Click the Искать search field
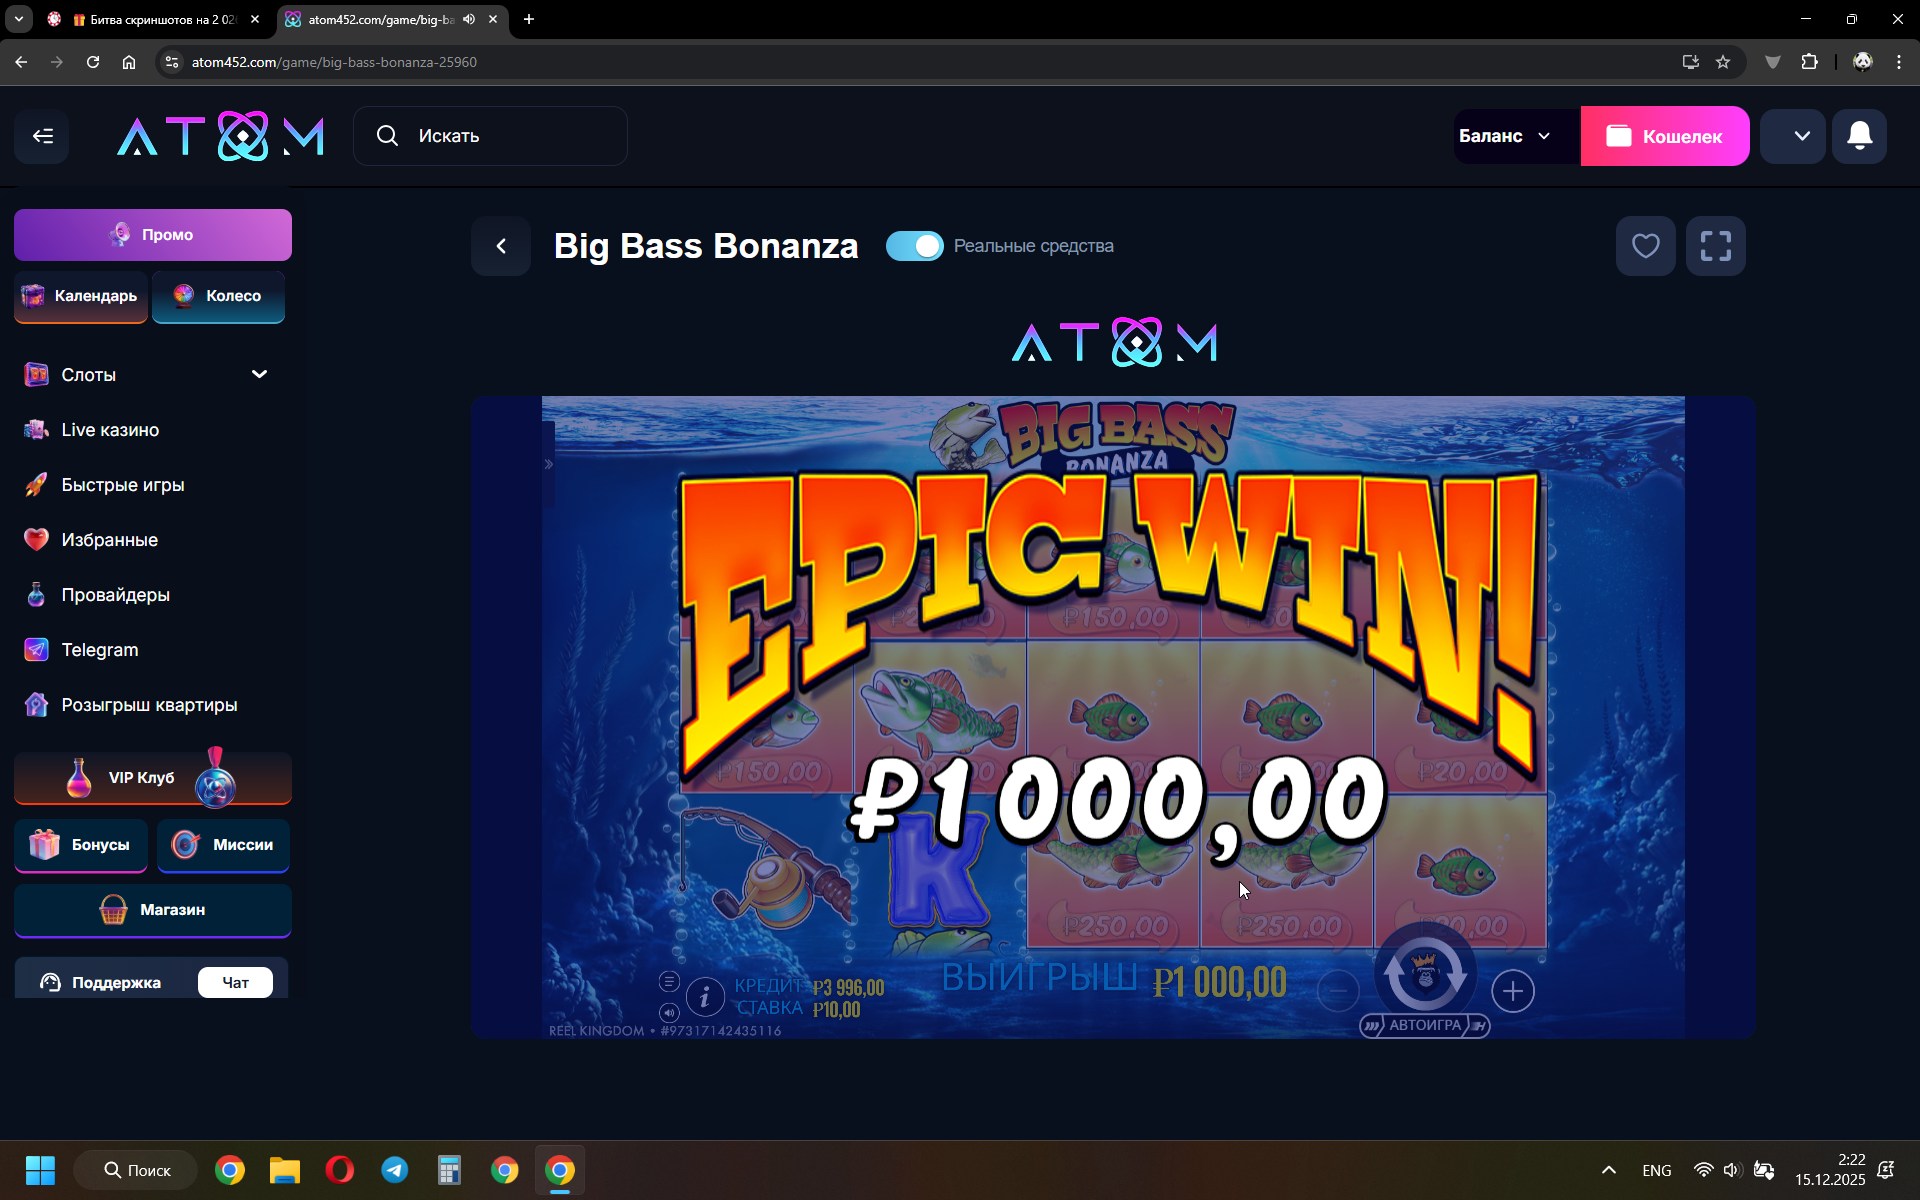Viewport: 1920px width, 1200px height. click(490, 136)
